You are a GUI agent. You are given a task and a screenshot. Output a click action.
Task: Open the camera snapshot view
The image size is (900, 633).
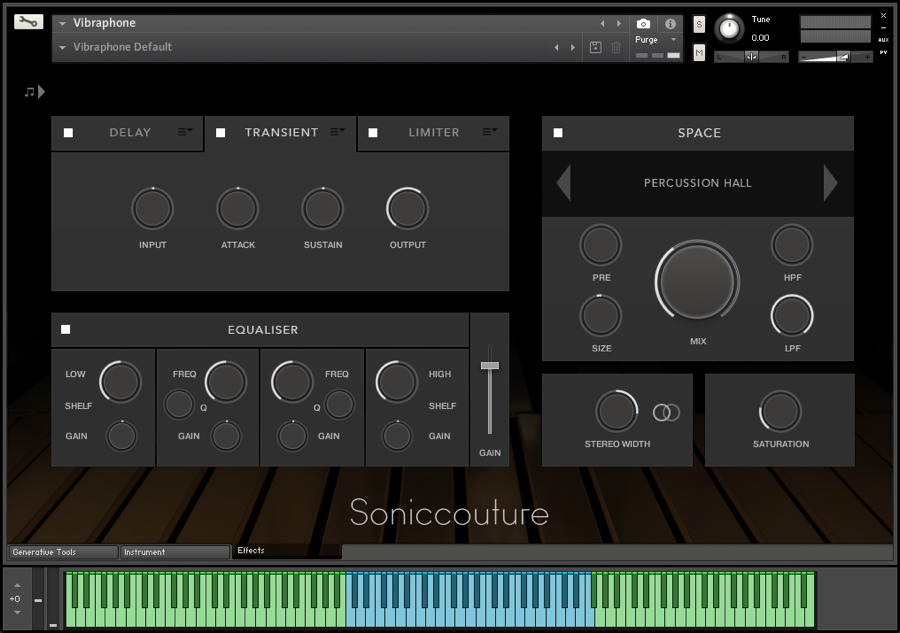tap(643, 23)
